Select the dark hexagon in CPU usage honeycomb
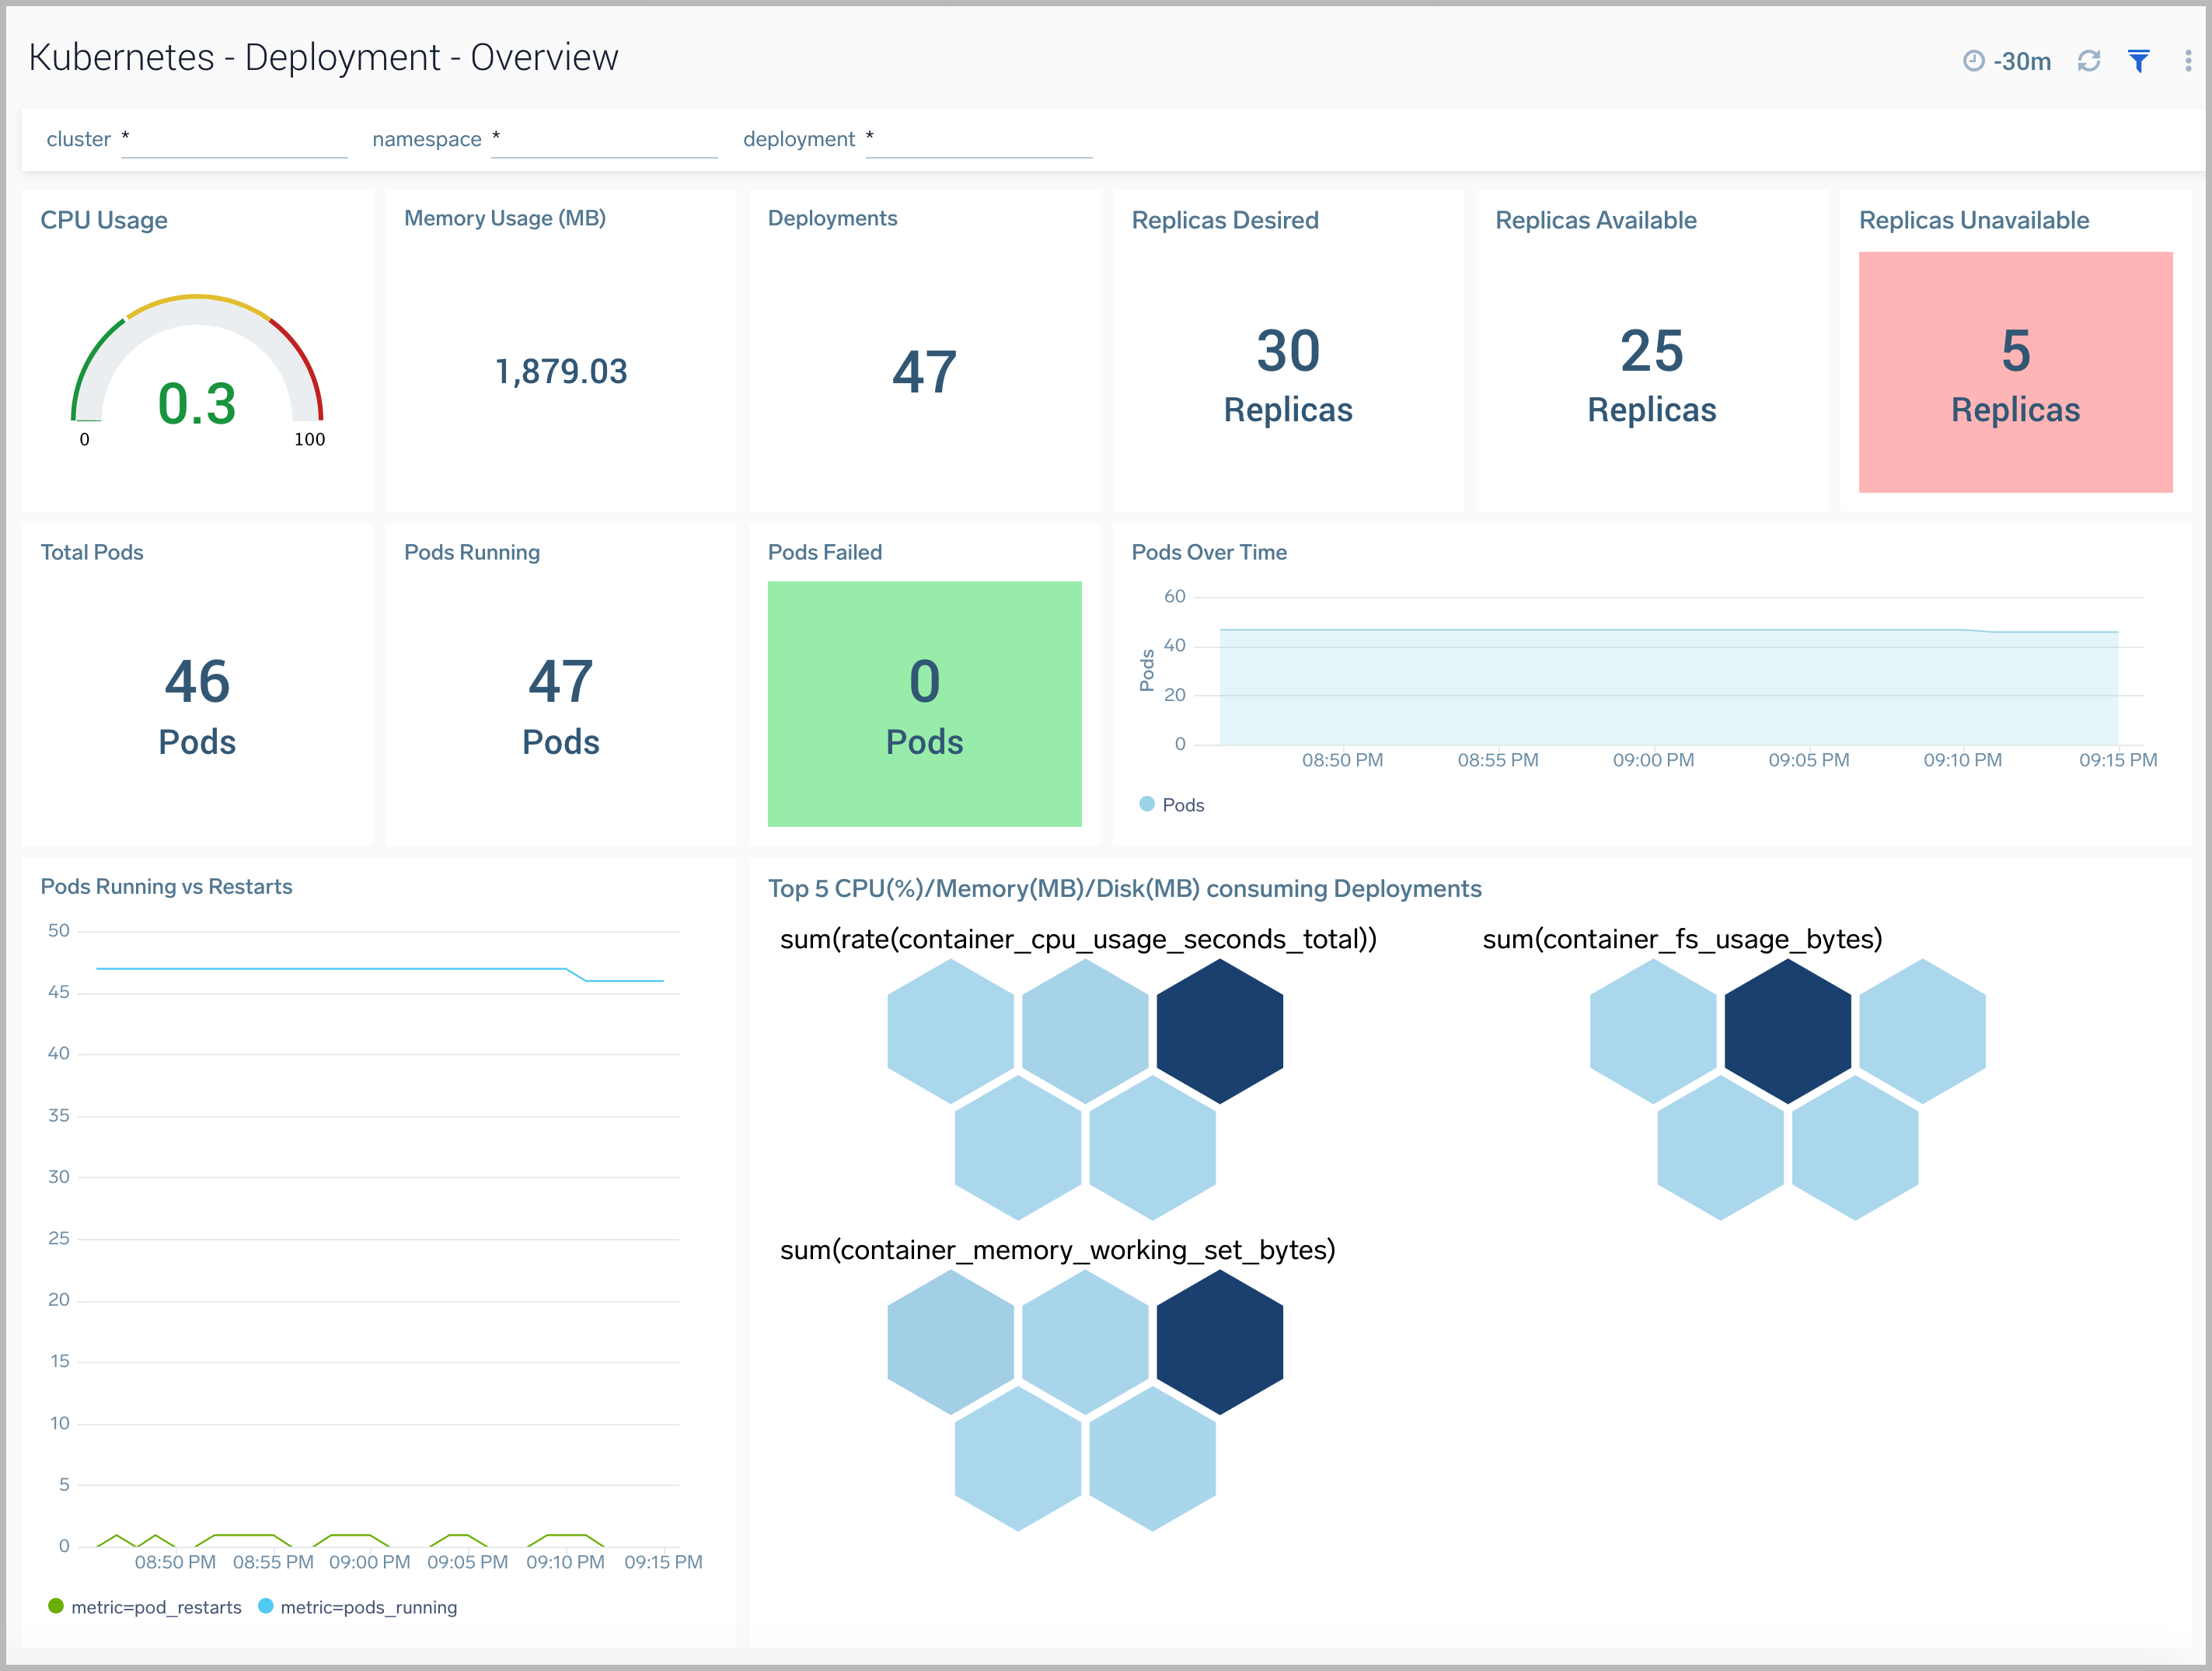The width and height of the screenshot is (2212, 1671). click(x=1218, y=1030)
